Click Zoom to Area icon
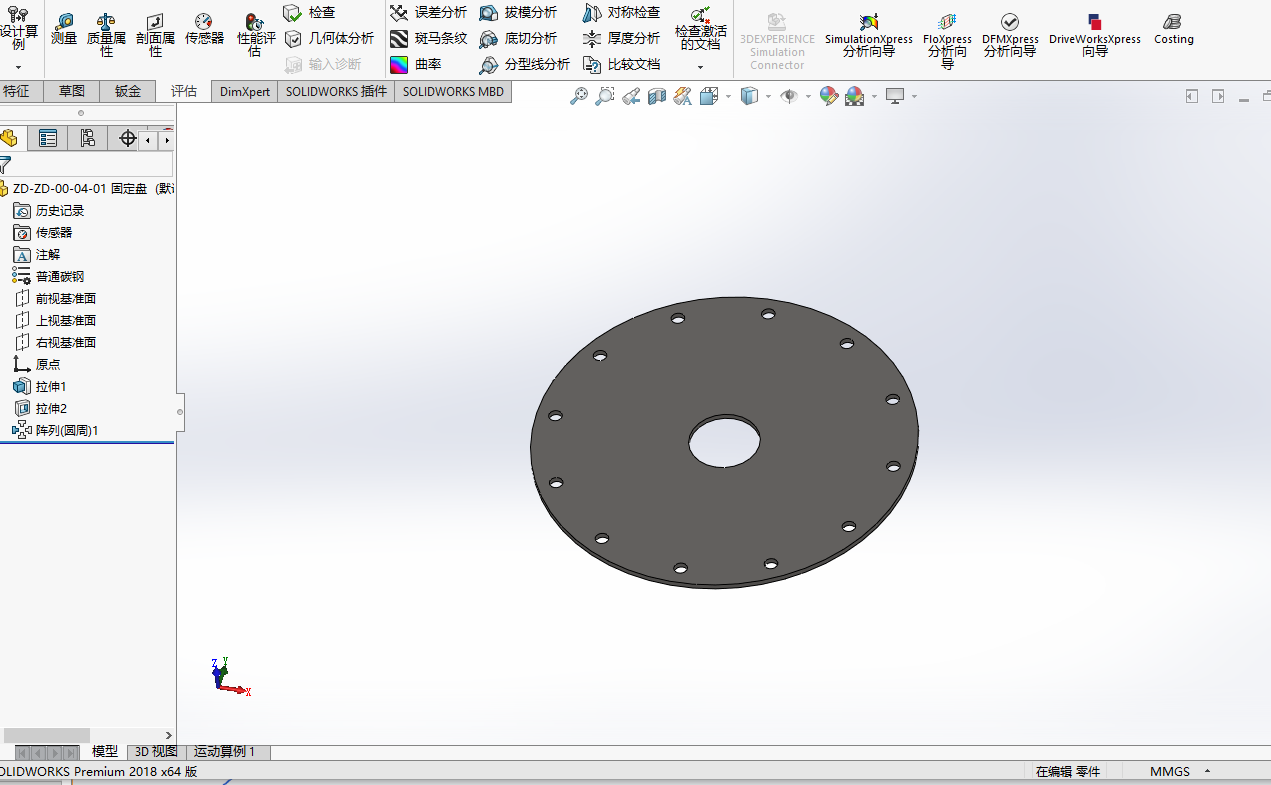 [x=604, y=96]
